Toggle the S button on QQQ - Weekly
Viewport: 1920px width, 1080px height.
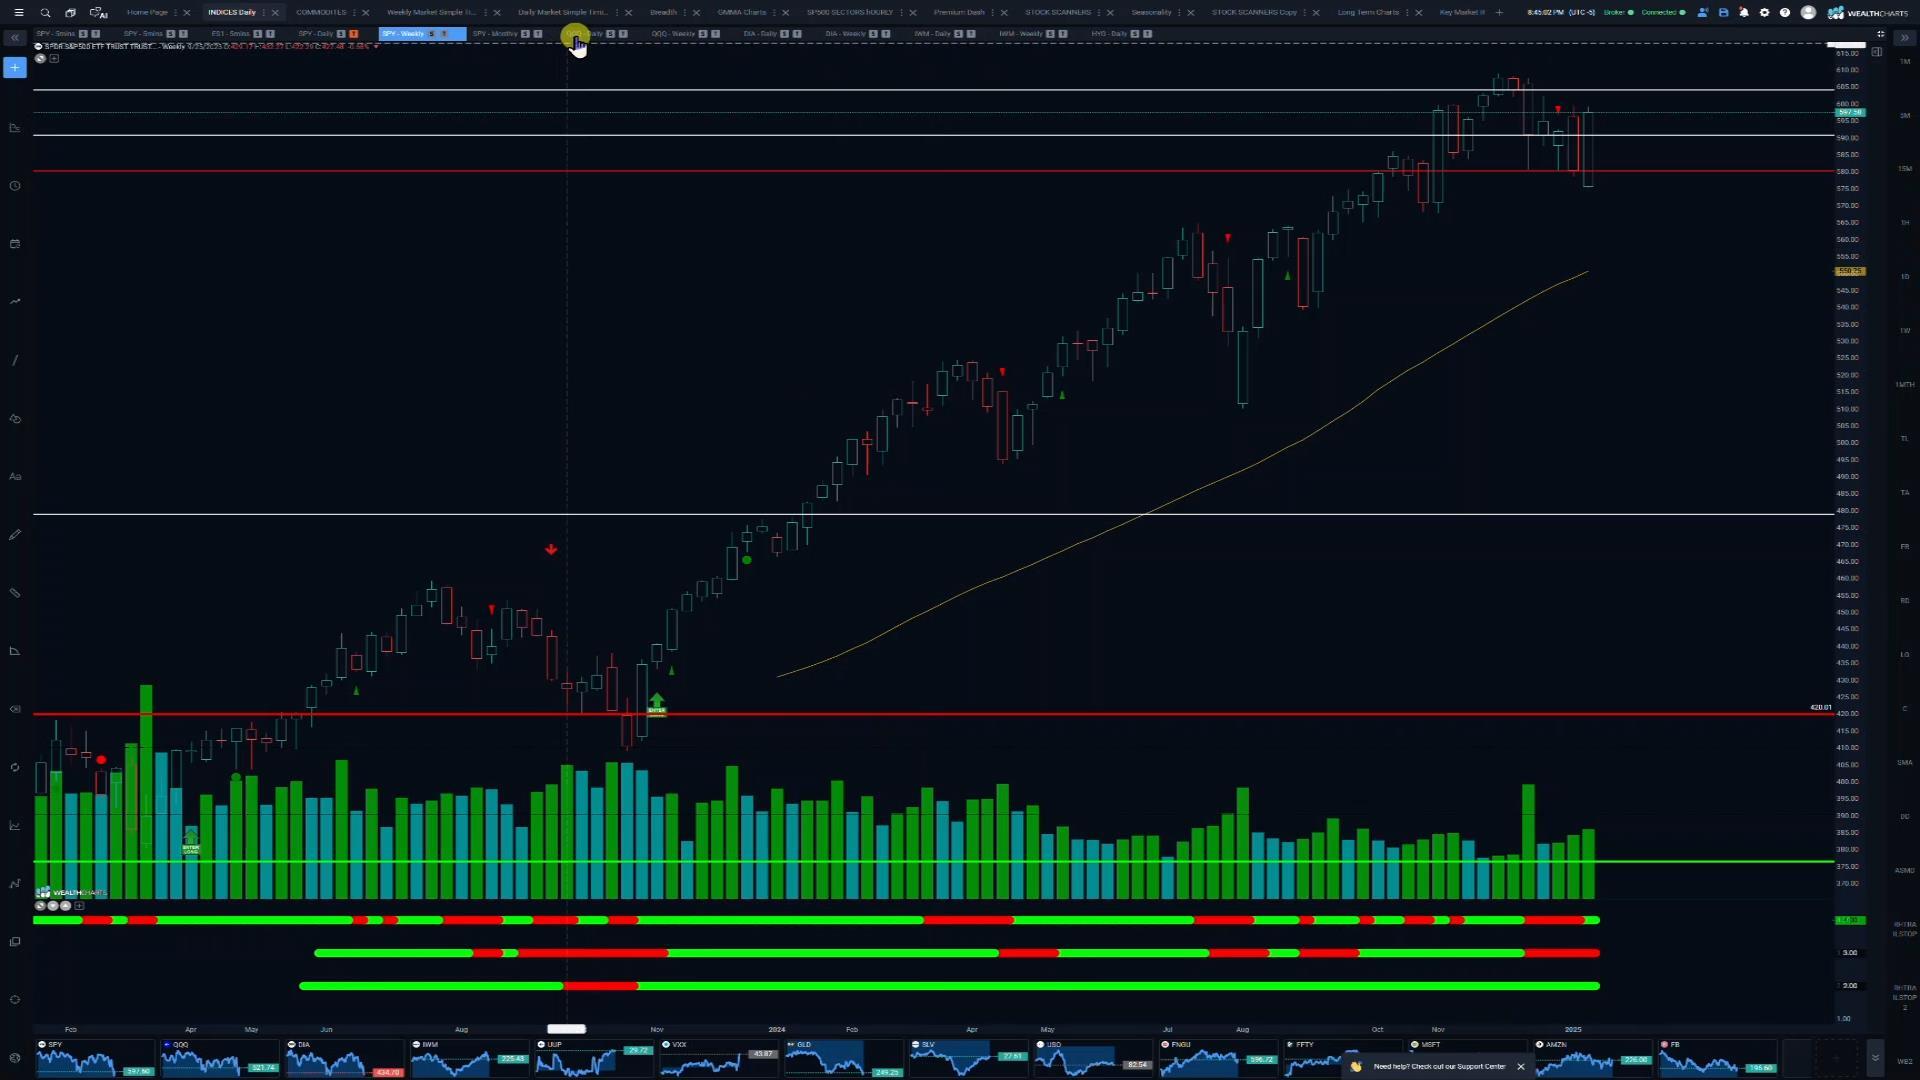pyautogui.click(x=702, y=33)
